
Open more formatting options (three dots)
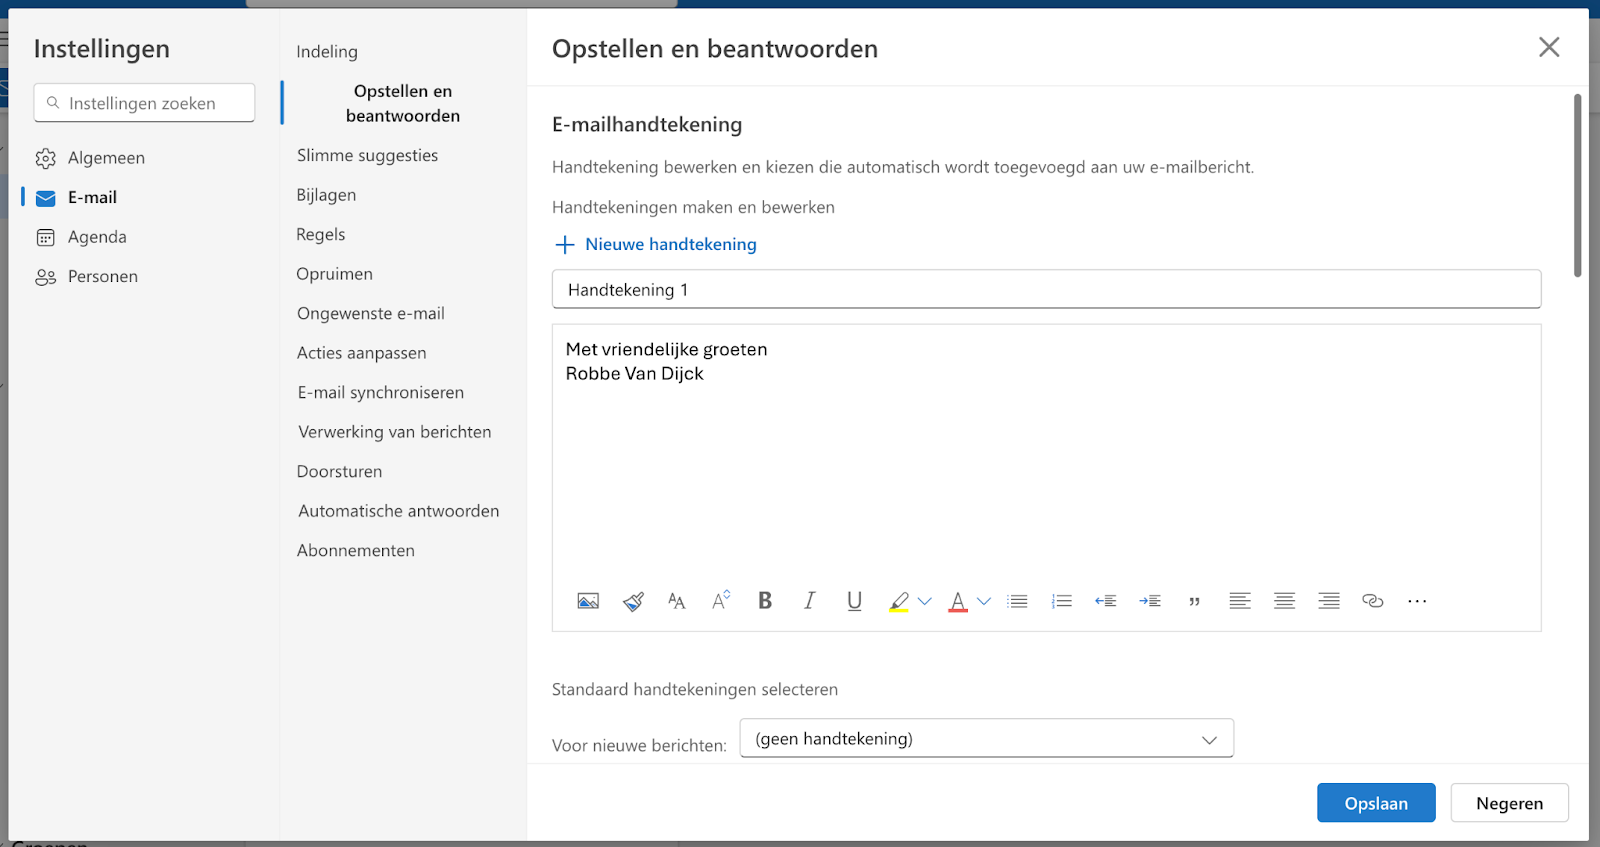pyautogui.click(x=1417, y=601)
